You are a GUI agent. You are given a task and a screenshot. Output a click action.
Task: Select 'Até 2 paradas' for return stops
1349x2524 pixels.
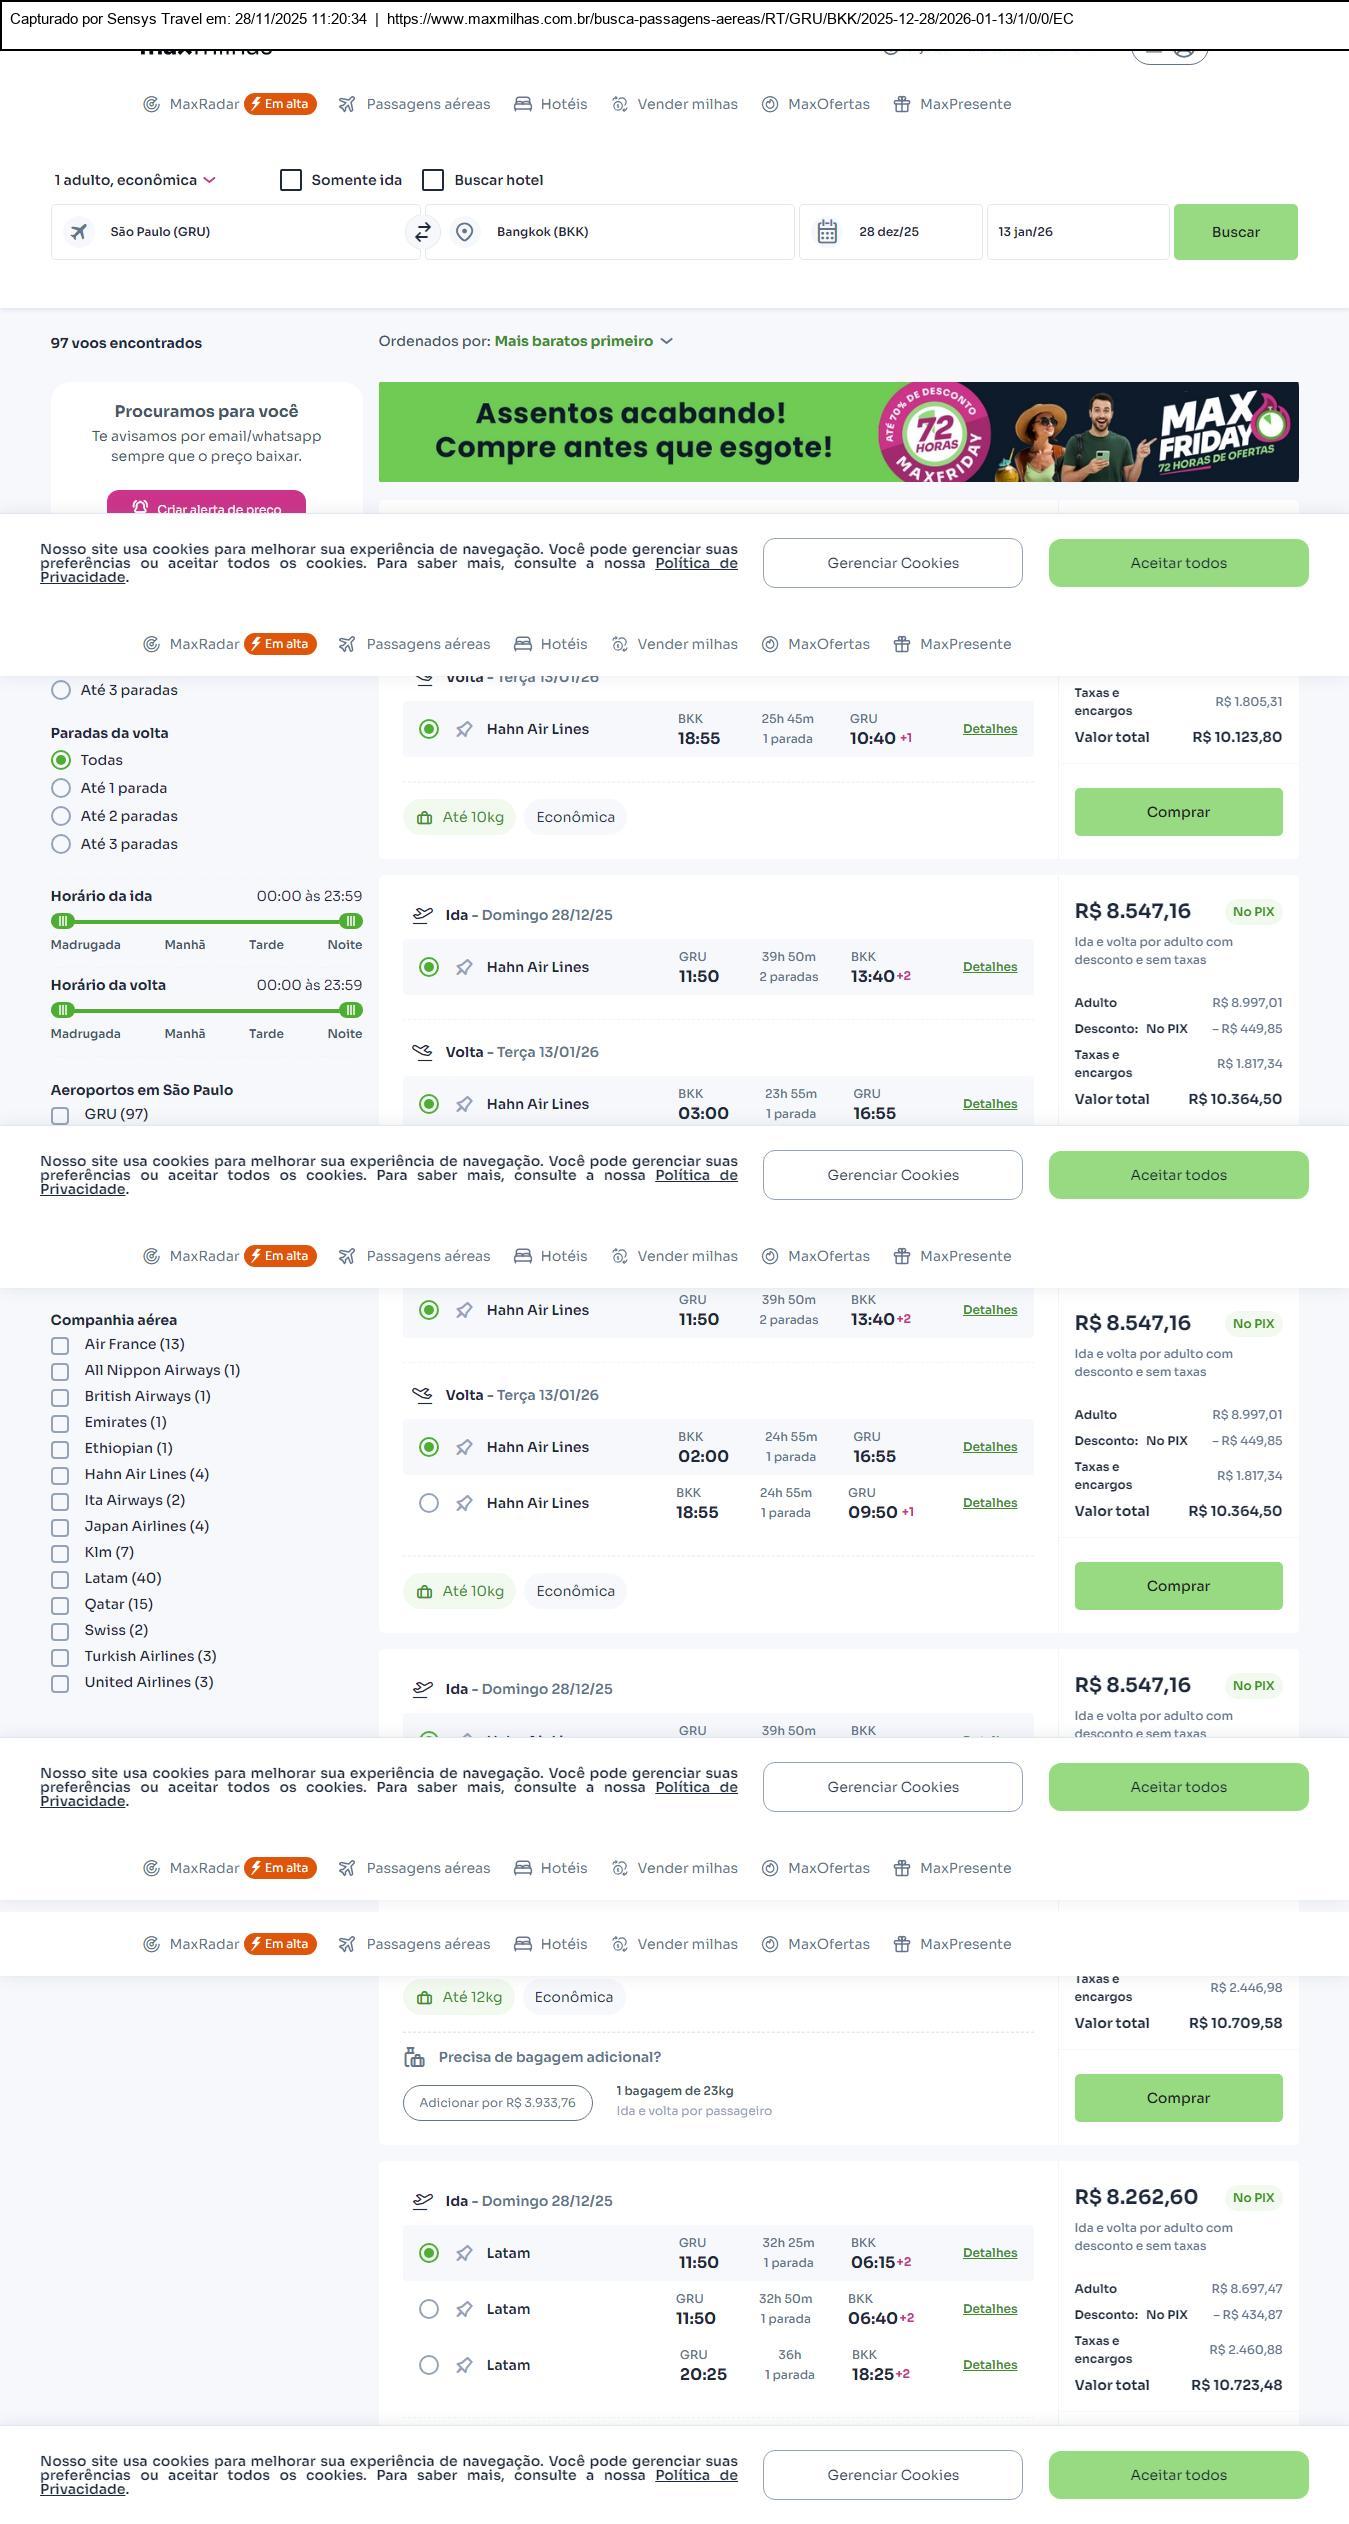click(x=61, y=816)
